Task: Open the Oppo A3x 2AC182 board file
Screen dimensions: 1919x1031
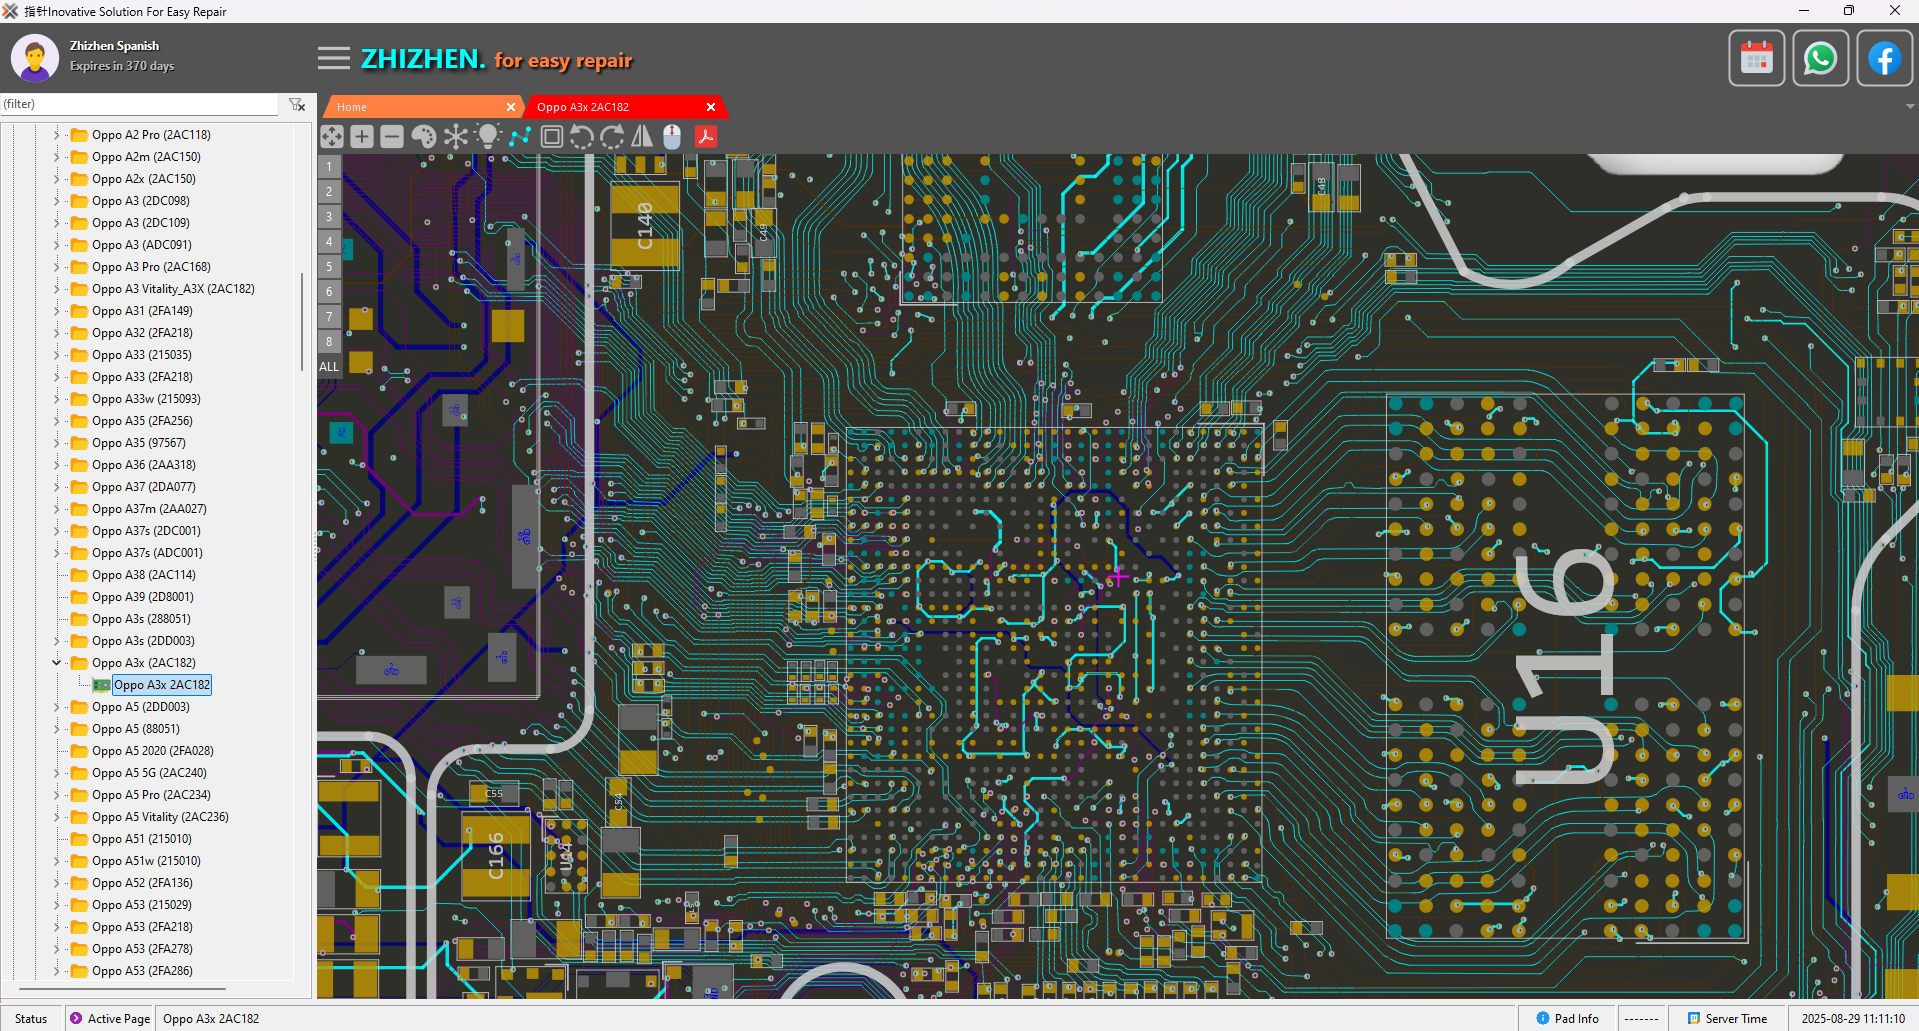Action: [162, 685]
